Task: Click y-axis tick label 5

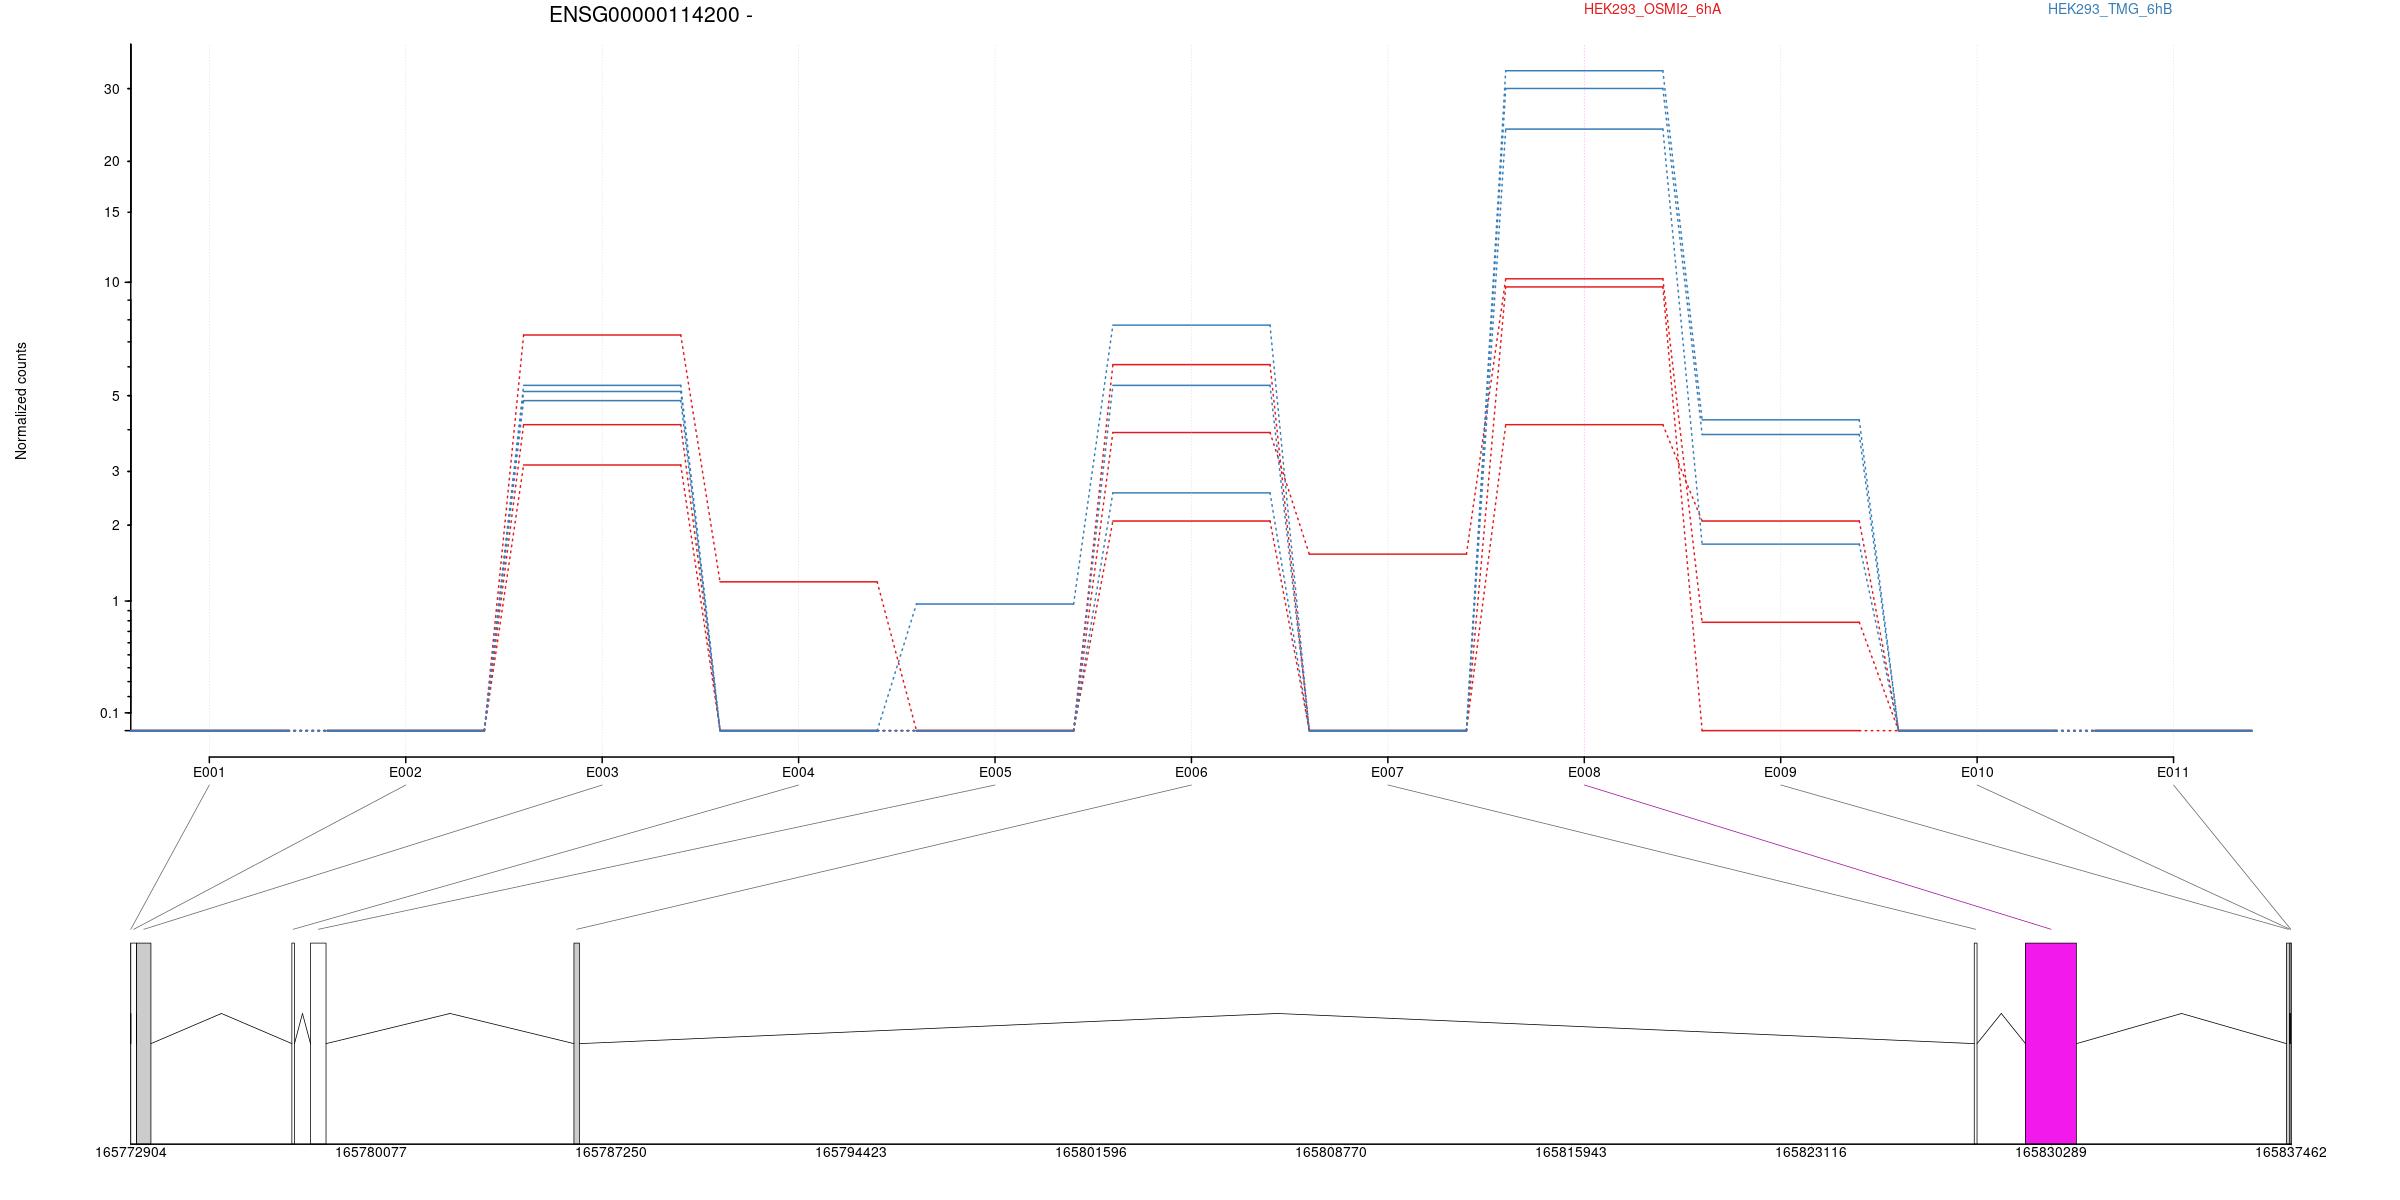Action: pos(114,396)
